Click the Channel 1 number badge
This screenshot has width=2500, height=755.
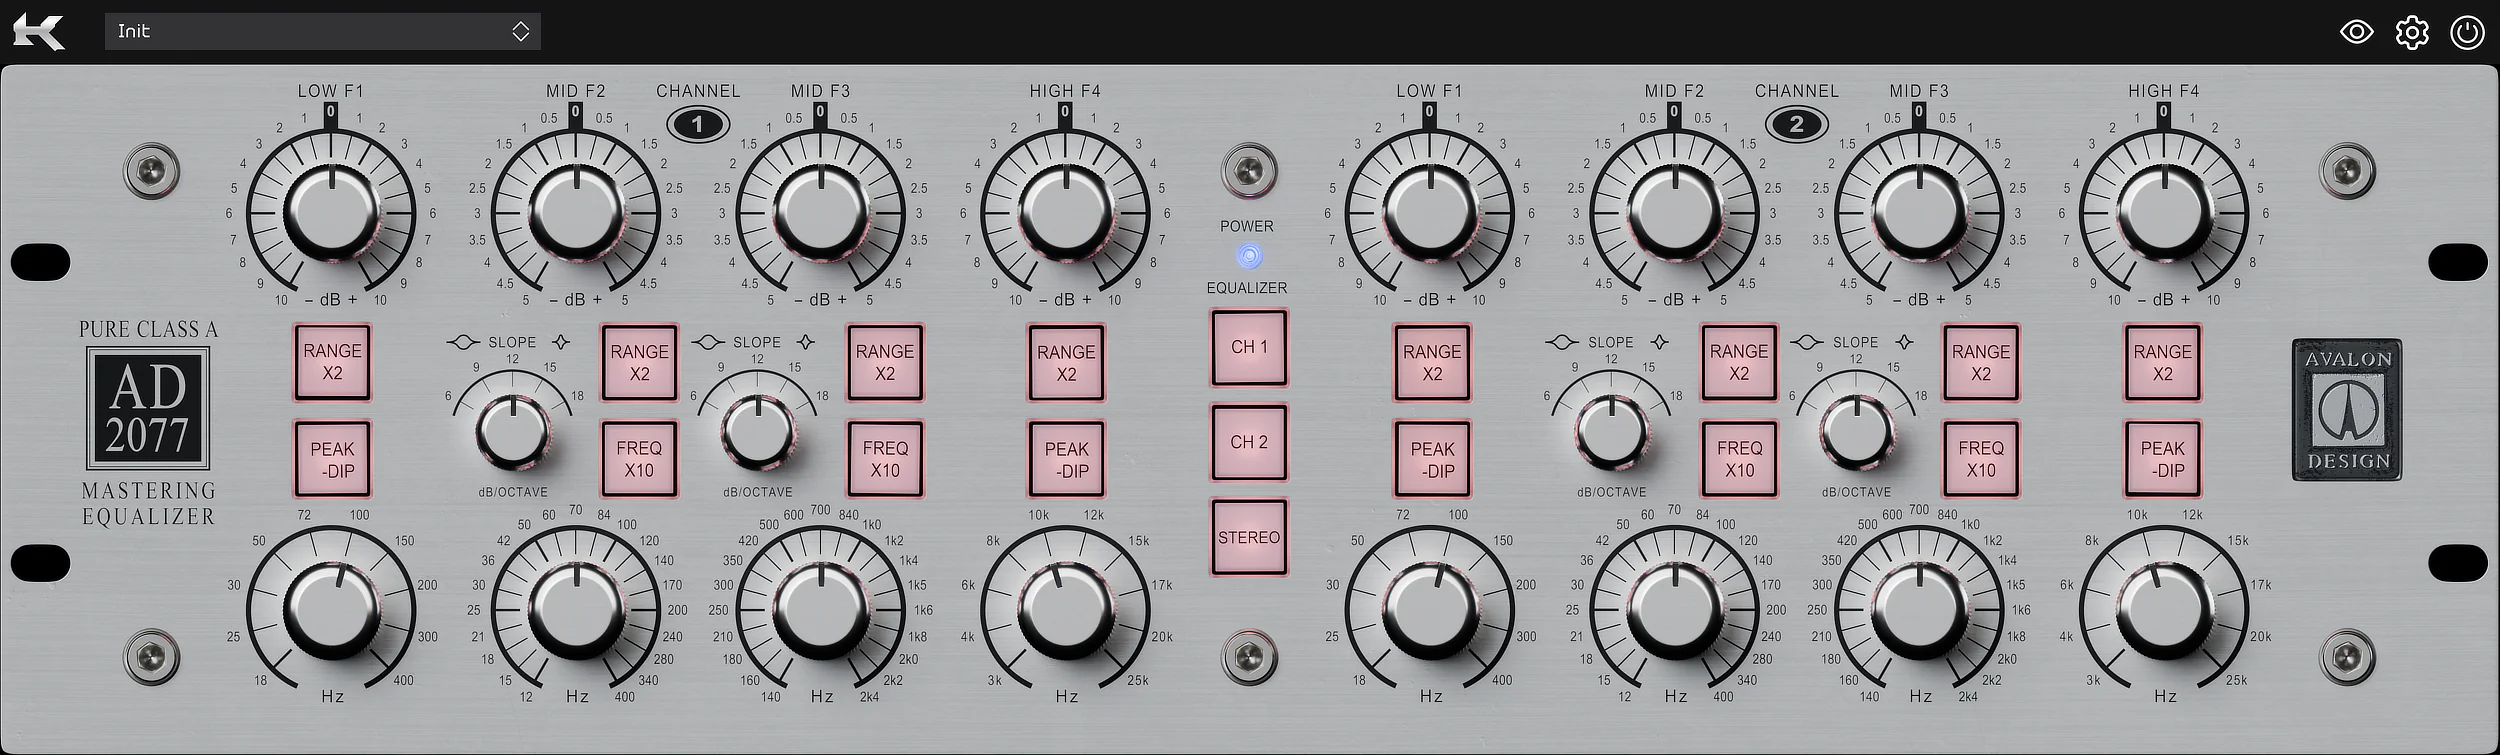tap(698, 125)
